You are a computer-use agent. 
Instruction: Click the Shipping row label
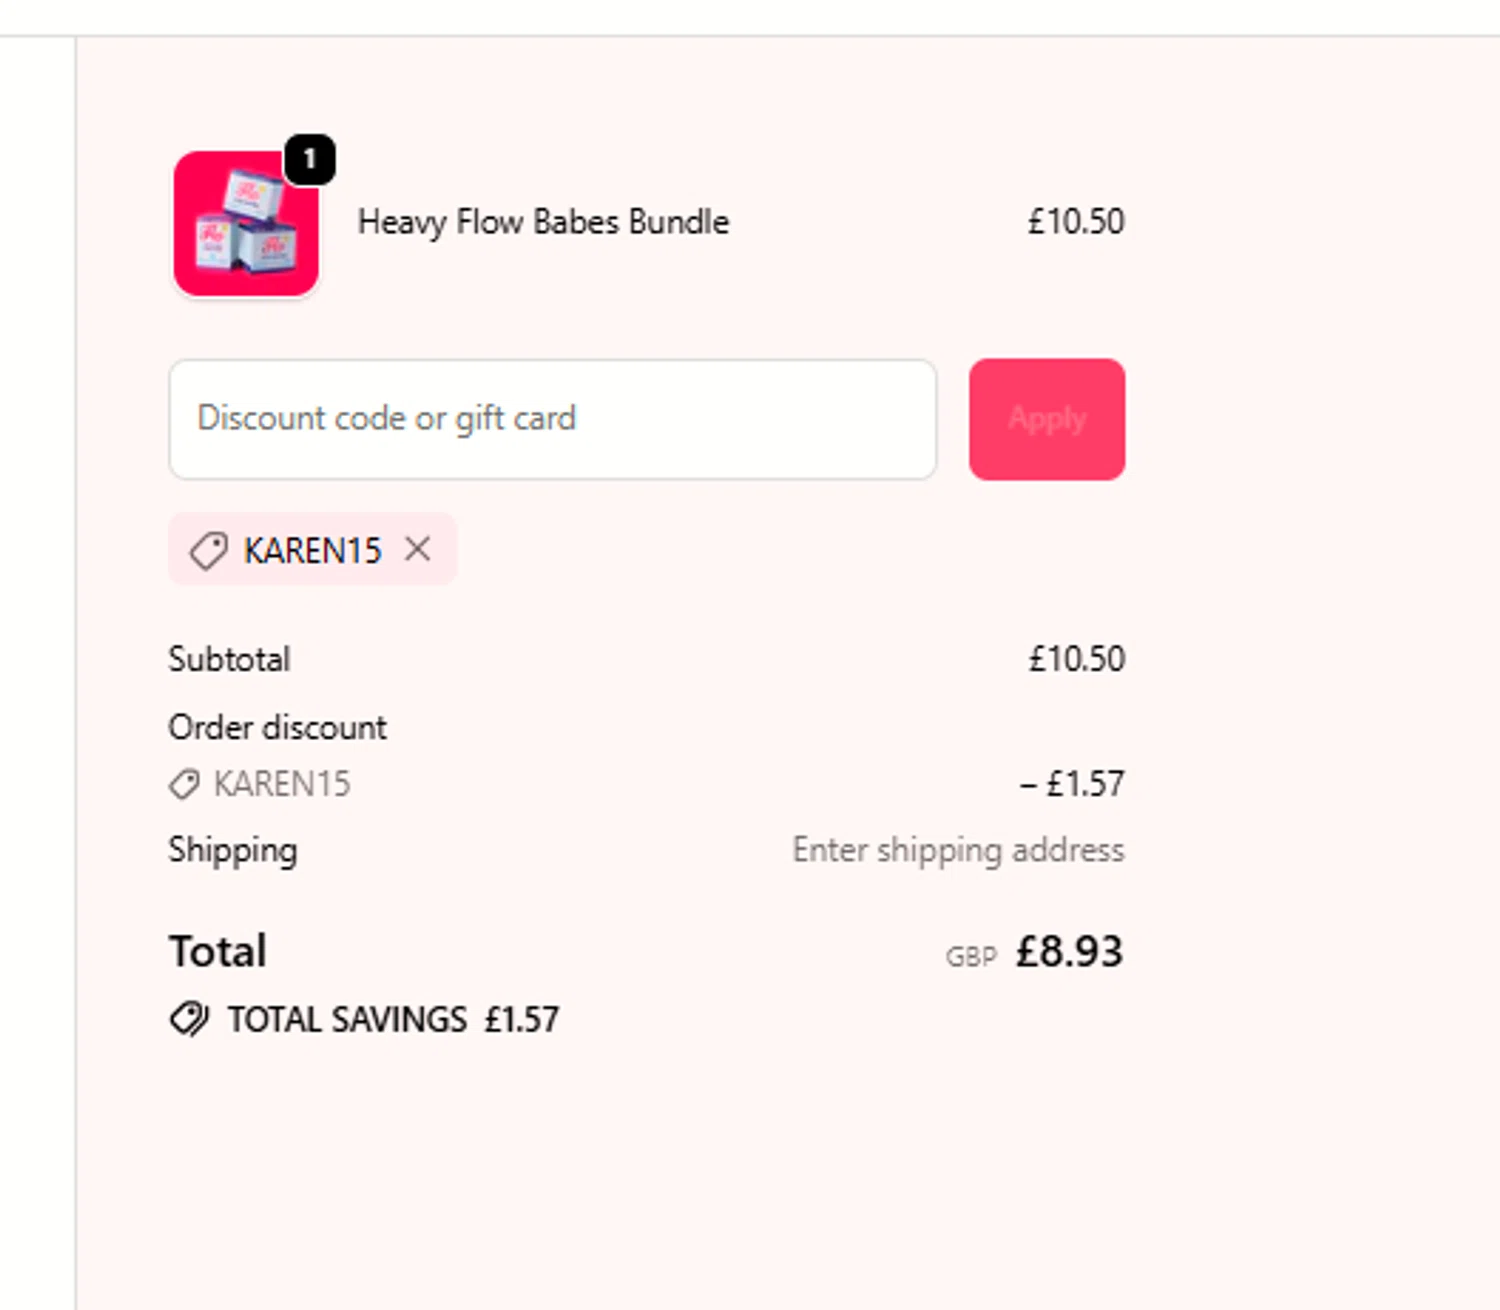[233, 850]
